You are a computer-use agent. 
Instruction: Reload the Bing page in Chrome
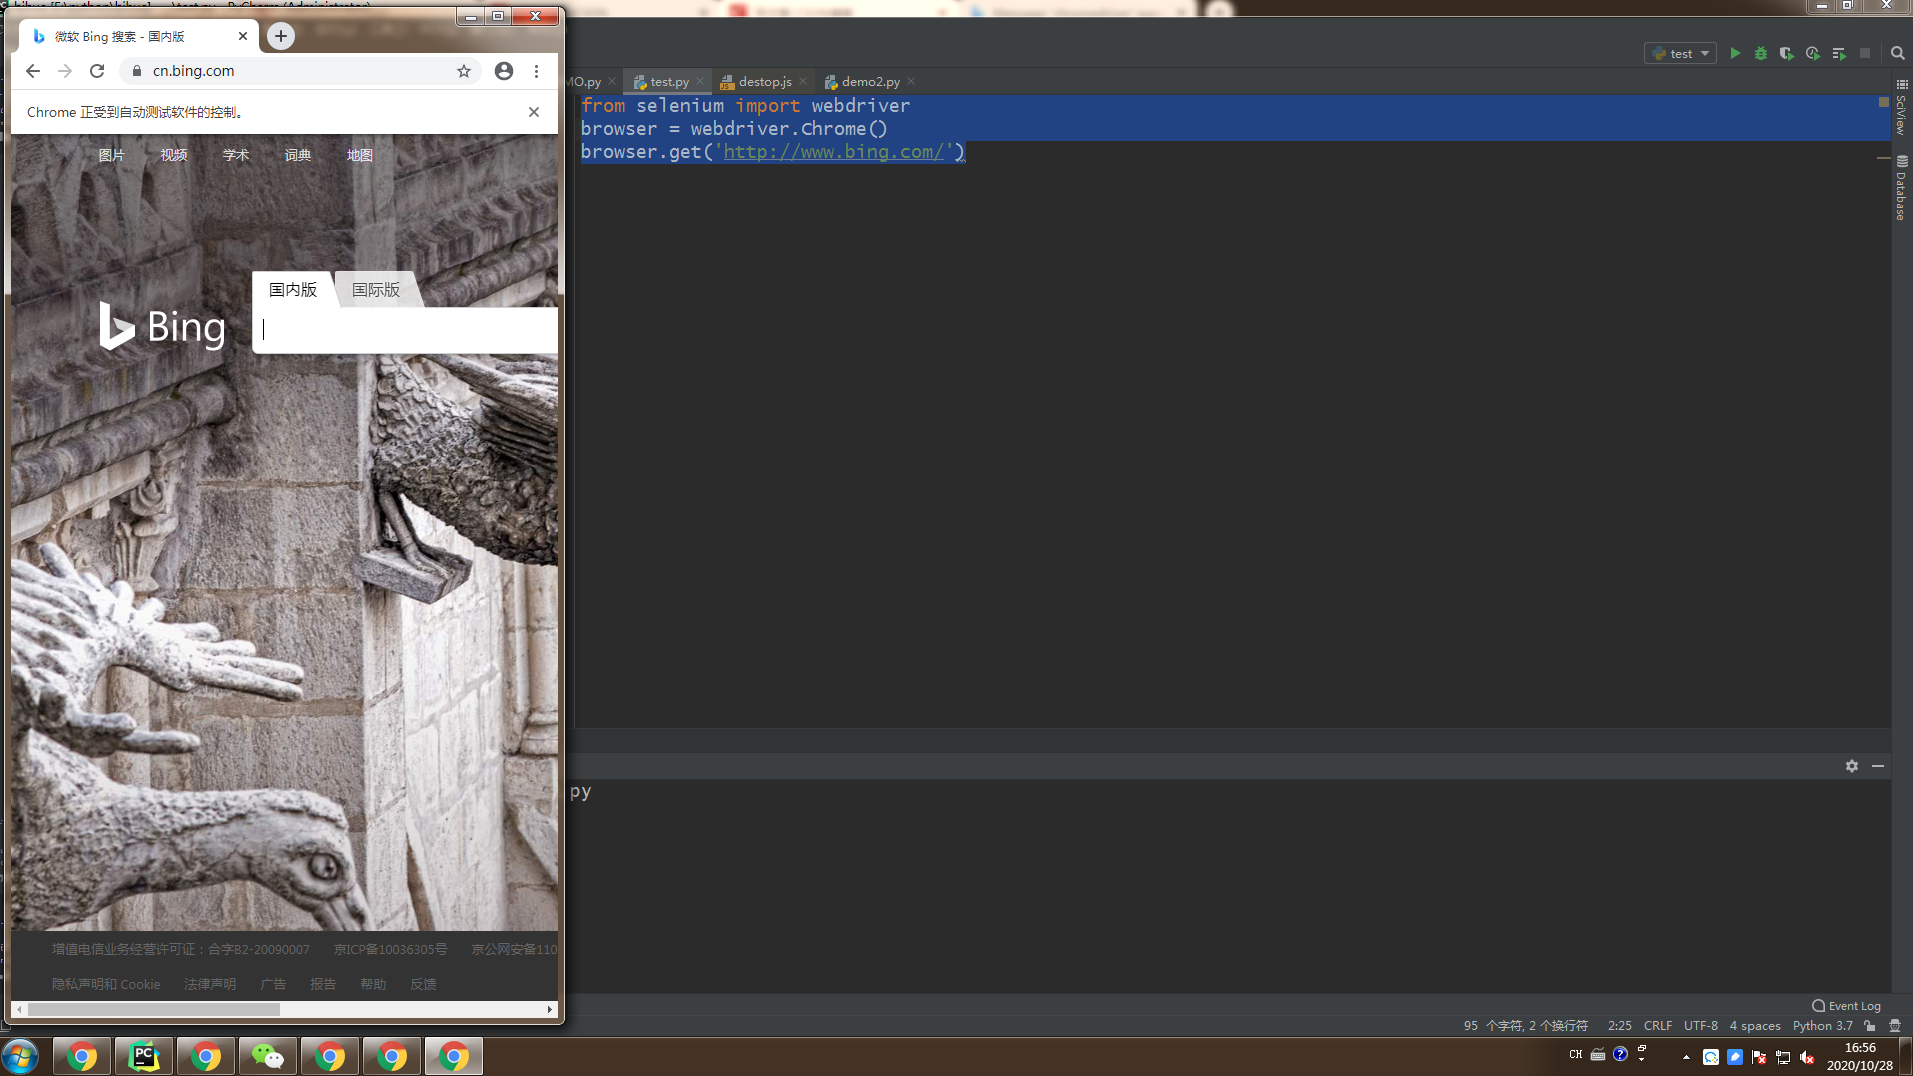click(x=97, y=71)
